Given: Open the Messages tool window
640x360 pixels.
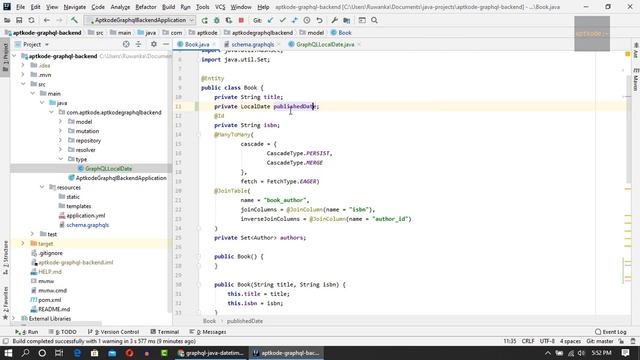Looking at the screenshot, I should click(x=208, y=332).
